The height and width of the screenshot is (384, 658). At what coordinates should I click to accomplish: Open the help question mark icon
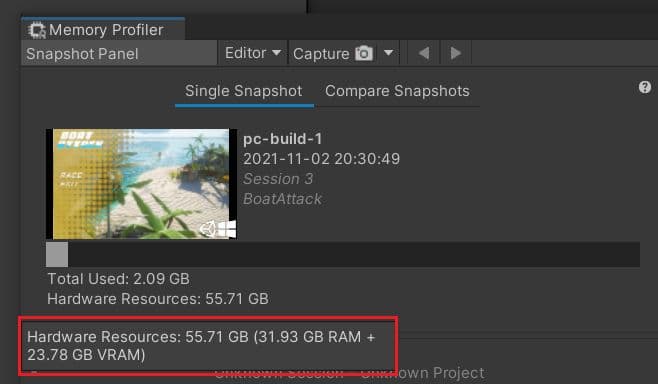(645, 87)
